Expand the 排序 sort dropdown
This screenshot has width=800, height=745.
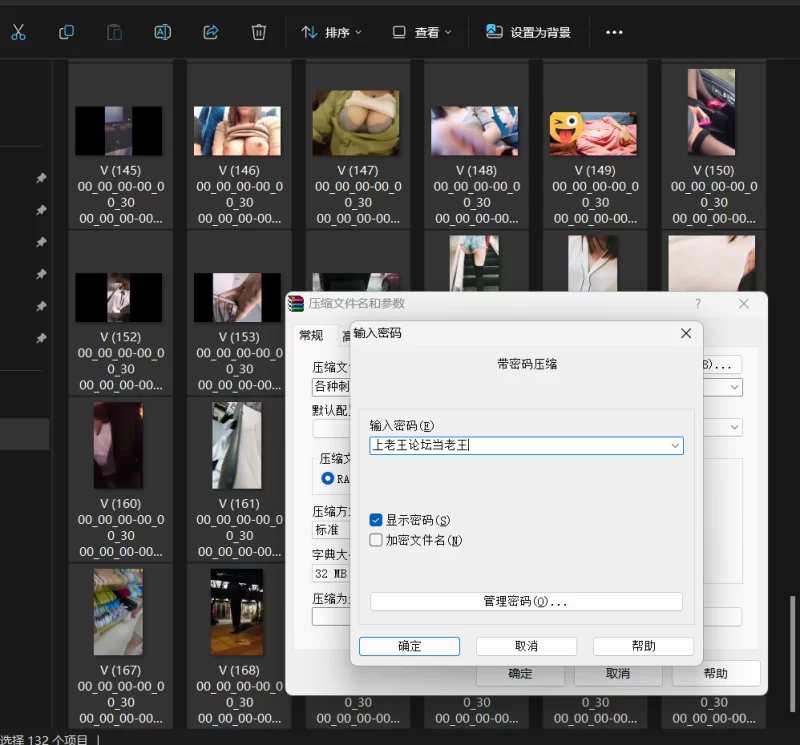(x=332, y=32)
